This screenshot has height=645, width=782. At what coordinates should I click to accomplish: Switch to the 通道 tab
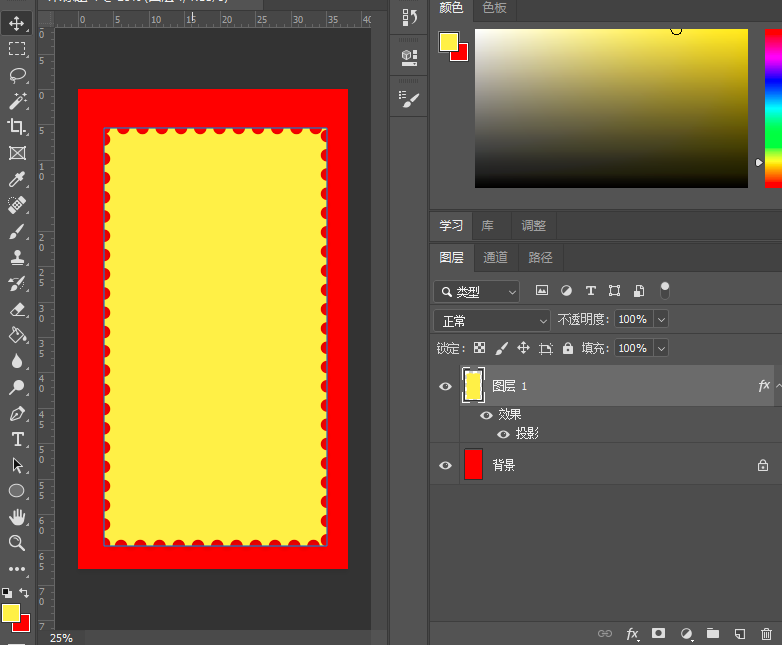[495, 257]
